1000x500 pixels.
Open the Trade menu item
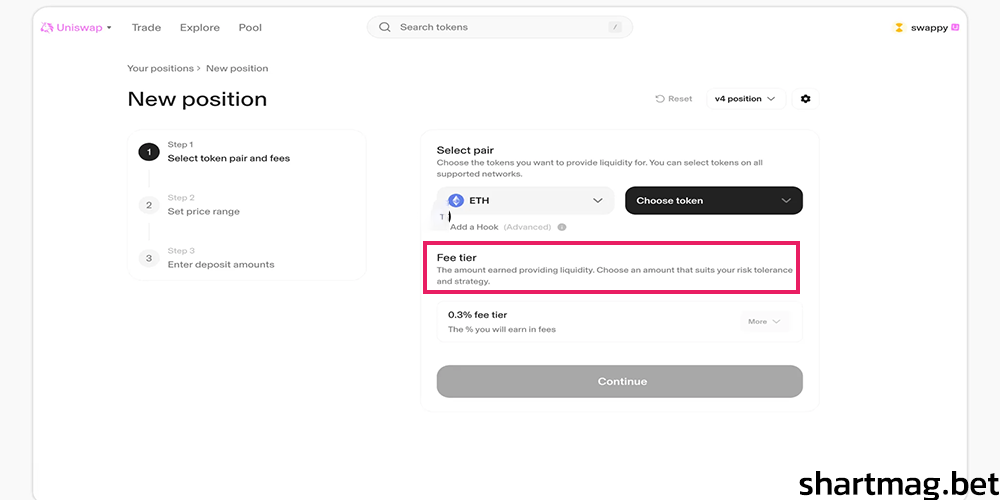pos(146,27)
